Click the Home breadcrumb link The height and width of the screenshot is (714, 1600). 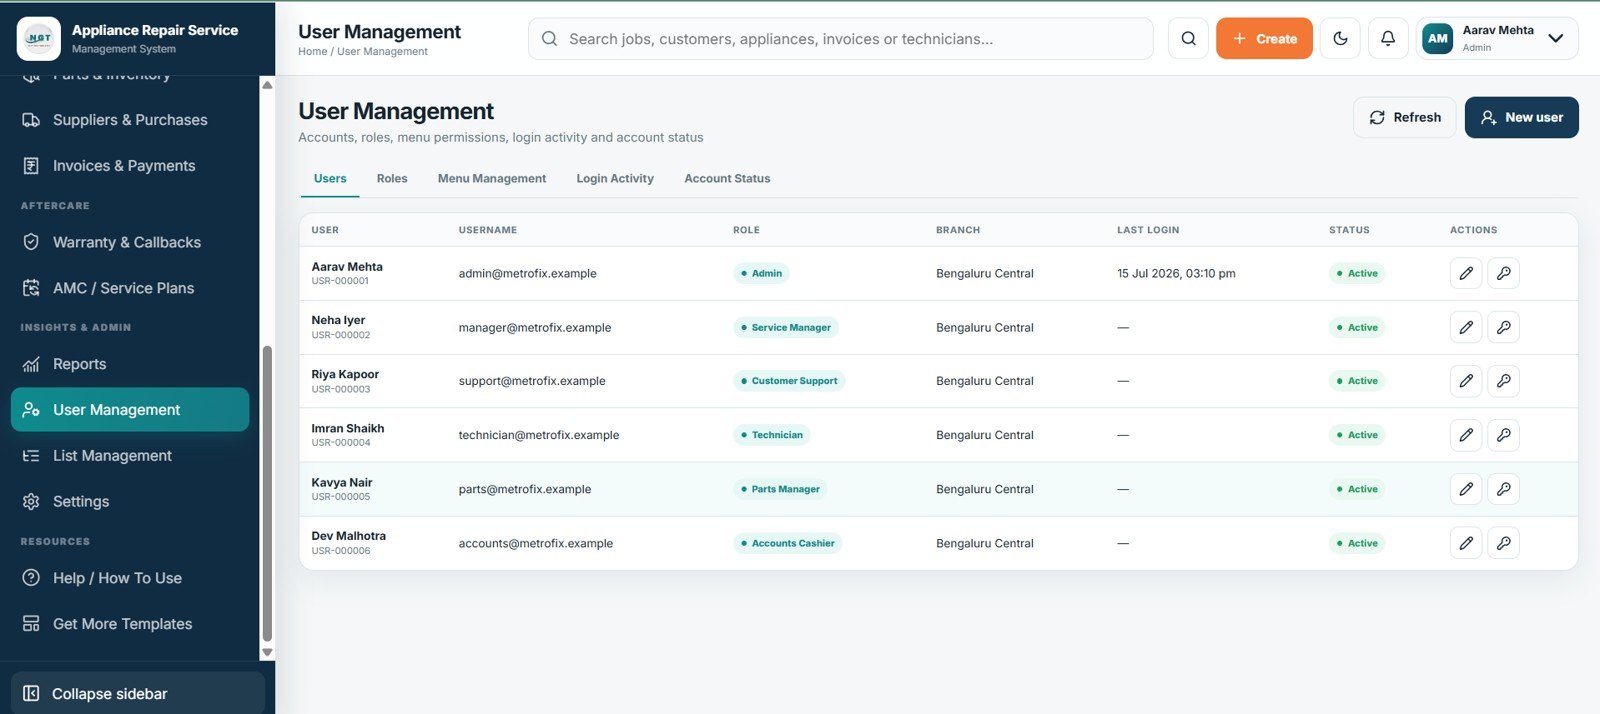[312, 52]
